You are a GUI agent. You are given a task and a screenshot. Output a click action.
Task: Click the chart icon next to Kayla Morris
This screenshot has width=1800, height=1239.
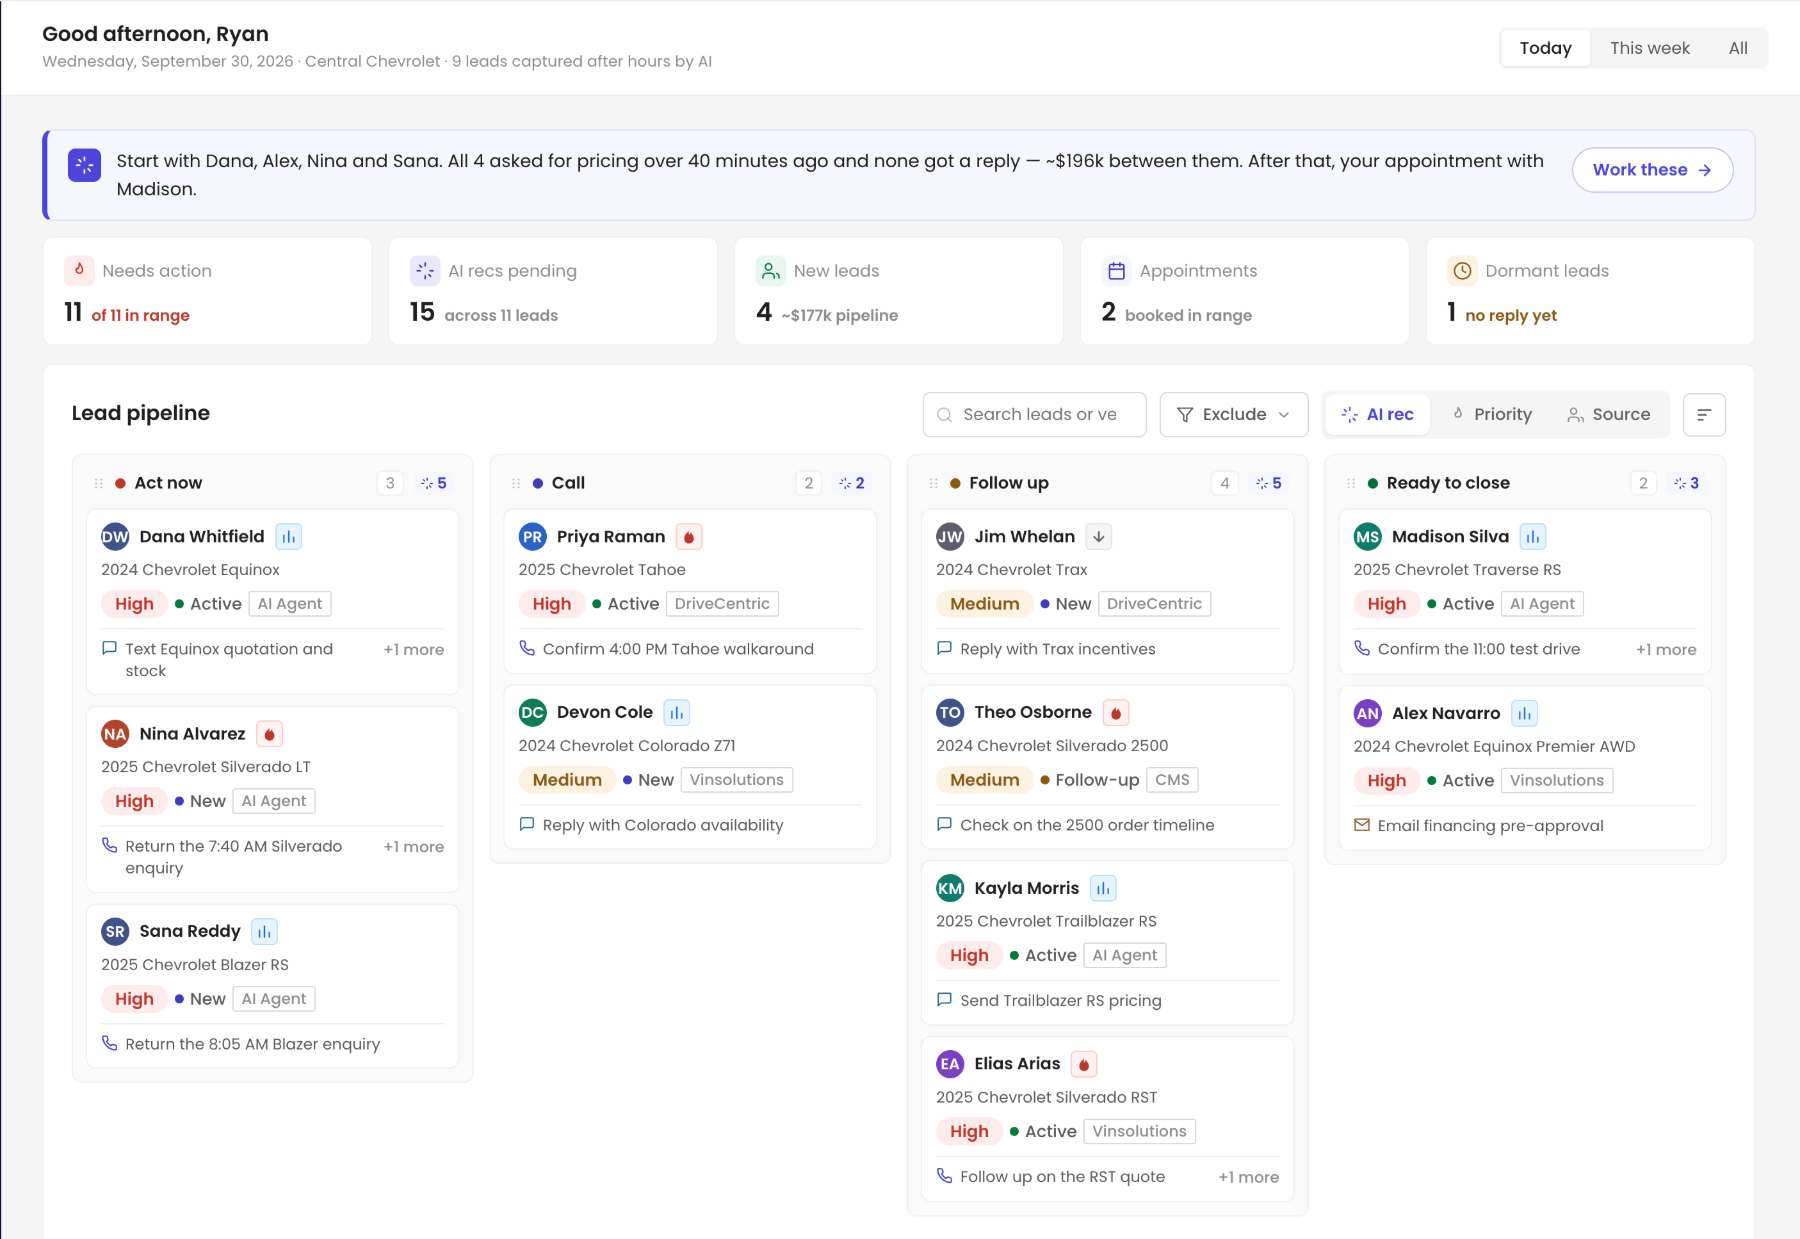pyautogui.click(x=1103, y=888)
